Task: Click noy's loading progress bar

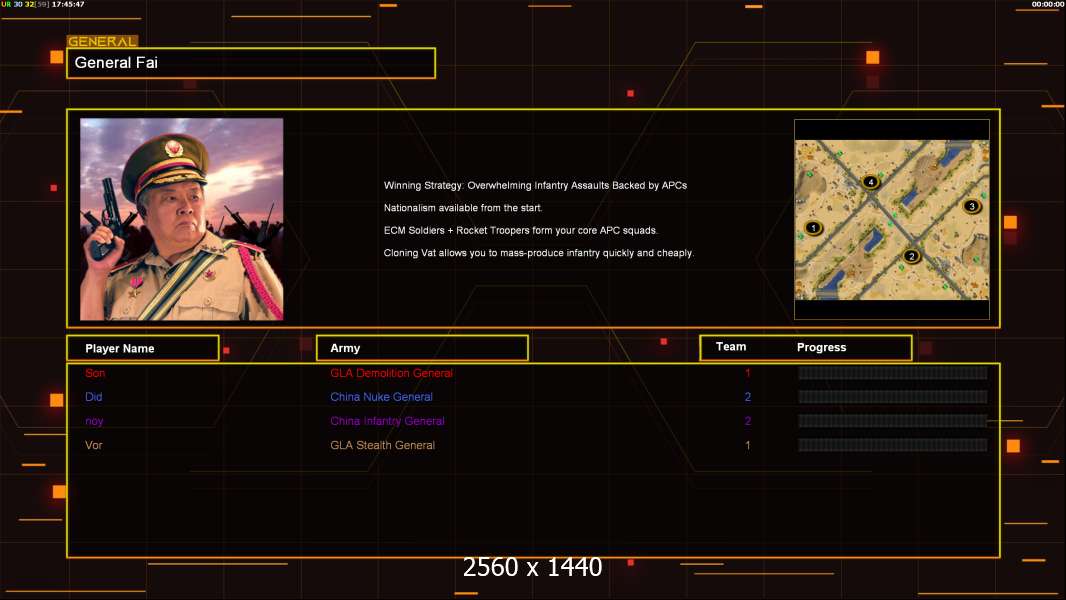Action: click(893, 421)
